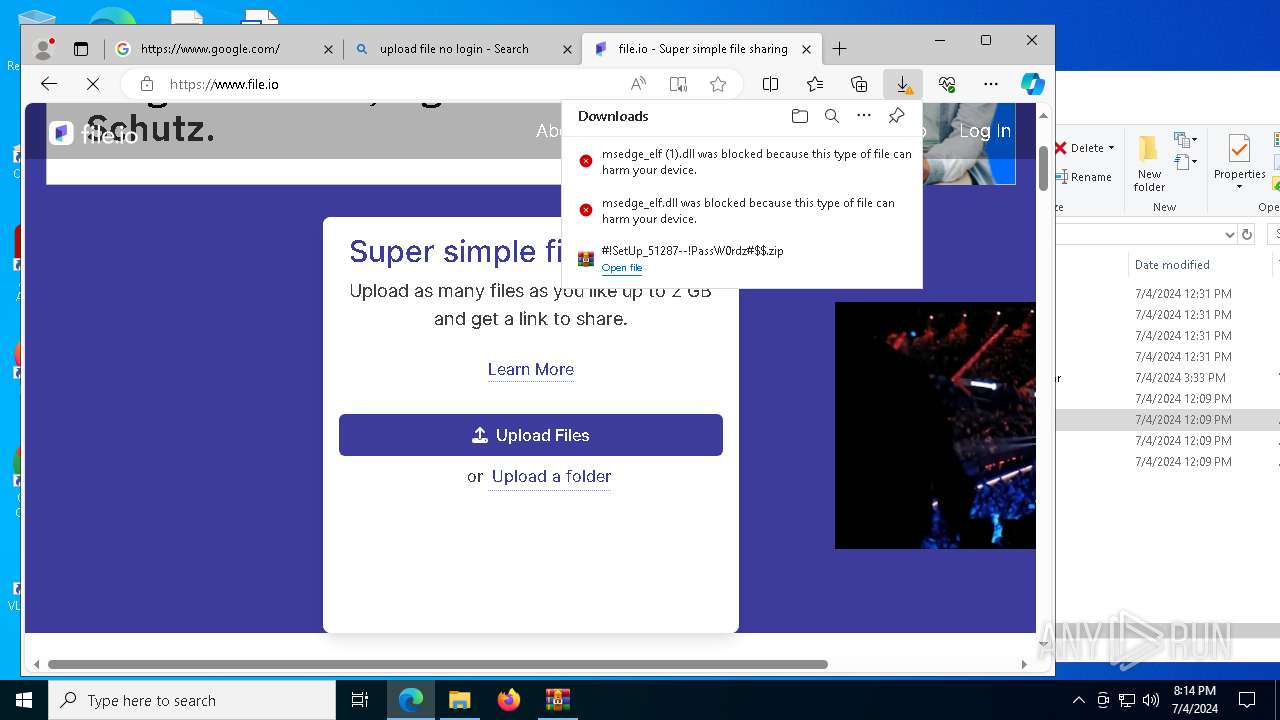Refresh the Explorer folder view
1280x720 pixels.
pos(1246,234)
